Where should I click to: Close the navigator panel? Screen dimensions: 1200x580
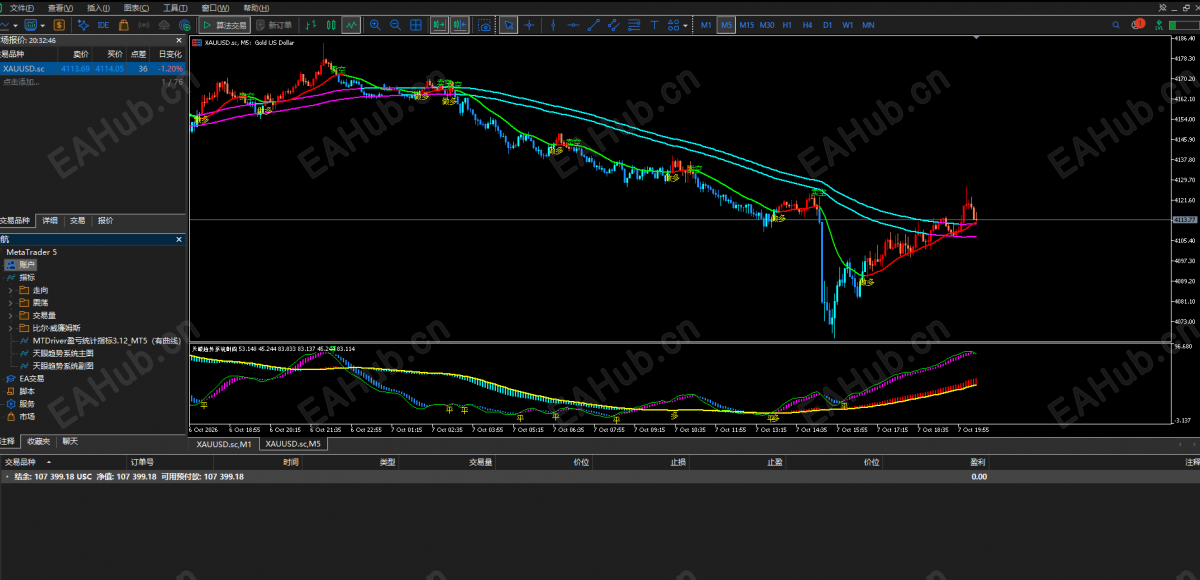tap(180, 239)
